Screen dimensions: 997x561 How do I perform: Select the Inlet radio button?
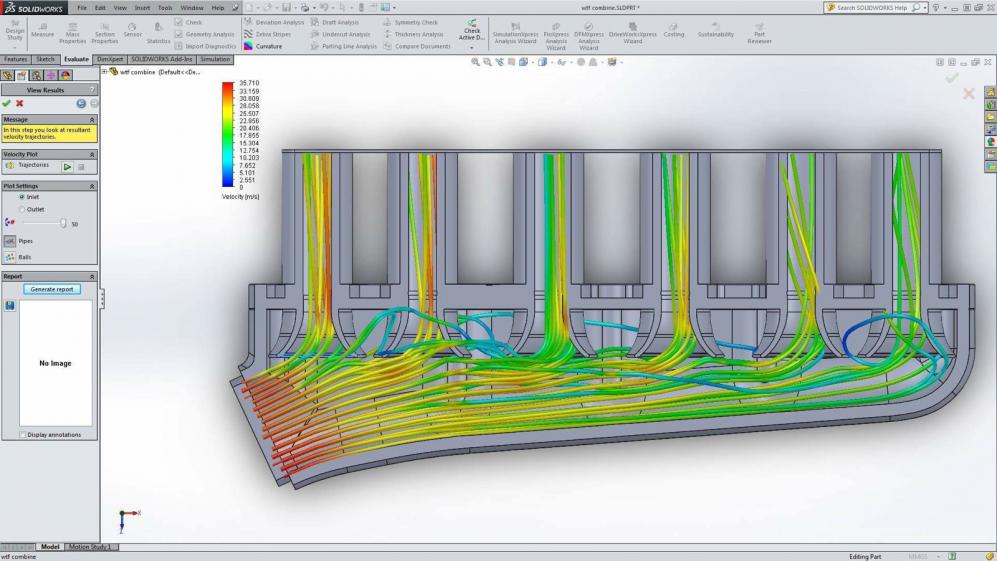[22, 197]
